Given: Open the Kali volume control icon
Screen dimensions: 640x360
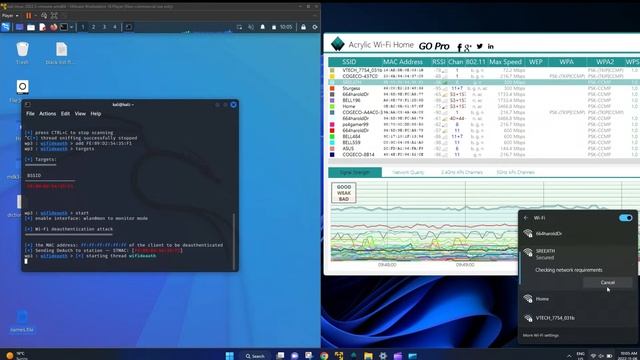Looking at the screenshot, I should (251, 27).
